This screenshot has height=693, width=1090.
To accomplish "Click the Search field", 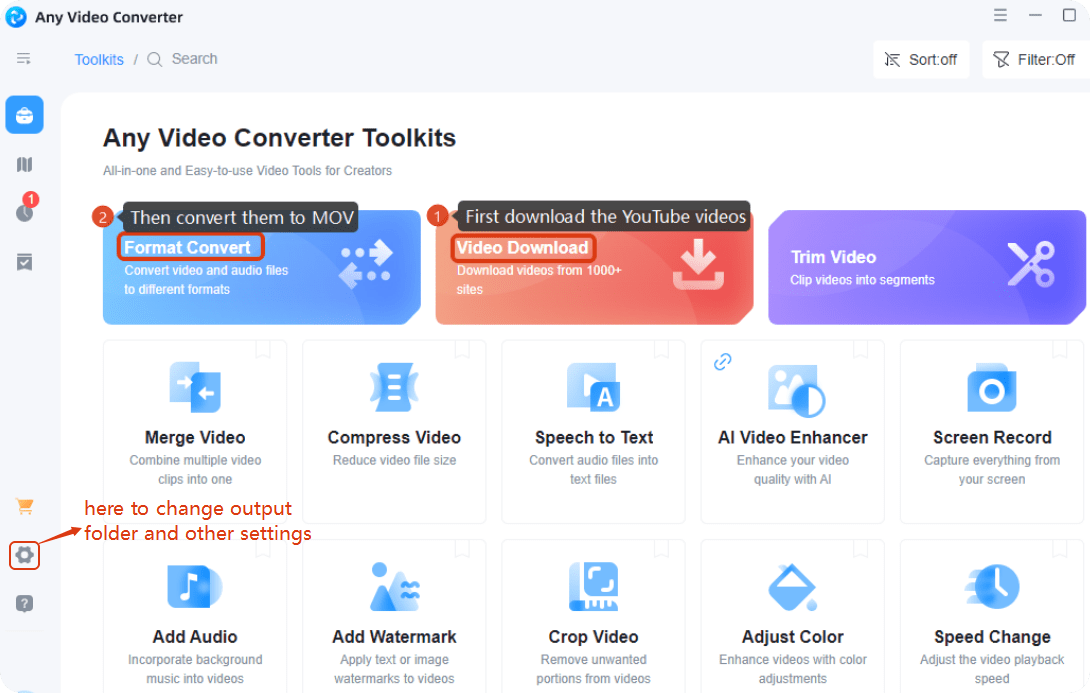I will (194, 59).
